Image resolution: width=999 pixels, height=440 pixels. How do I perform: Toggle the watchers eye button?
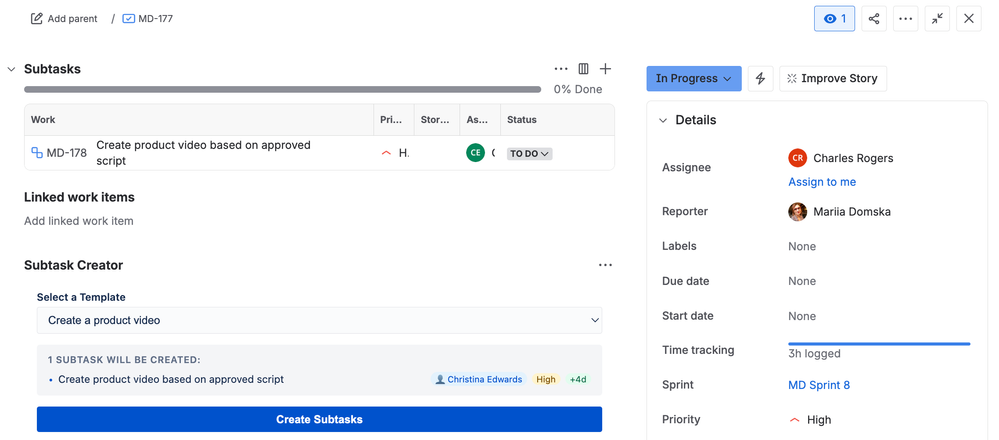click(835, 18)
